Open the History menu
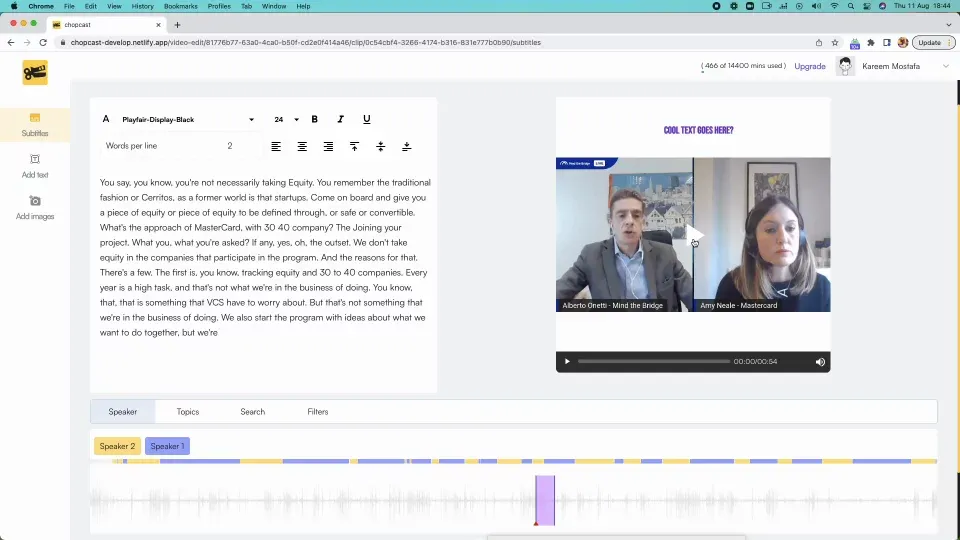This screenshot has height=540, width=960. coord(143,6)
